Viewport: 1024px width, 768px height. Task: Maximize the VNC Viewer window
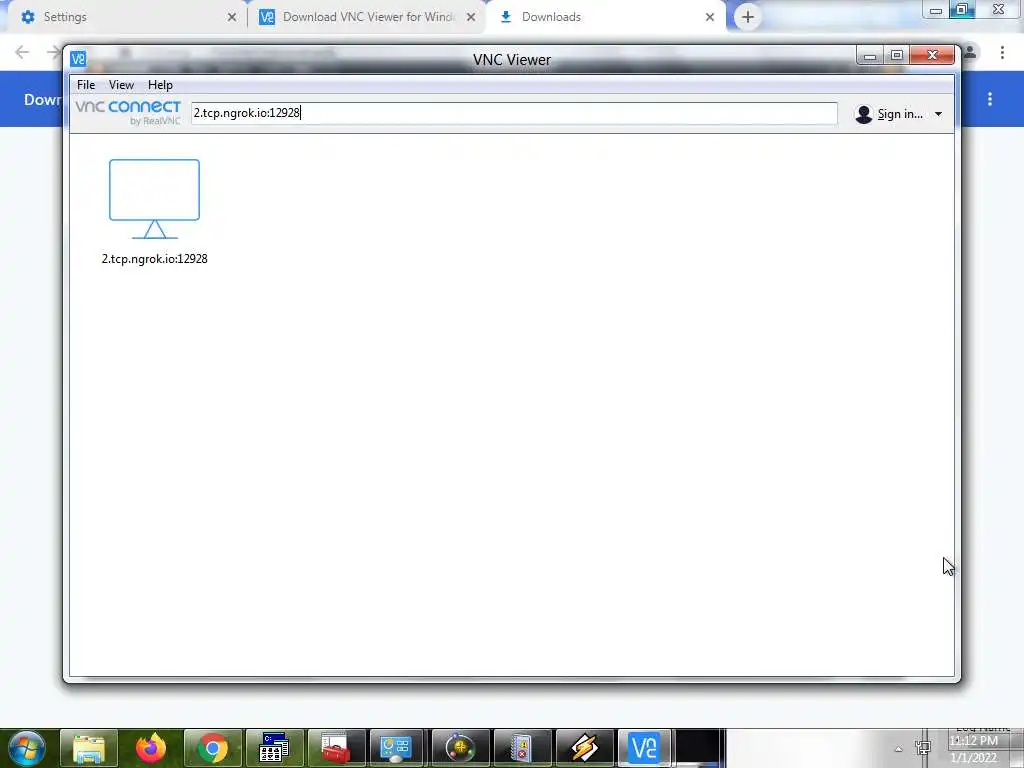pos(897,56)
